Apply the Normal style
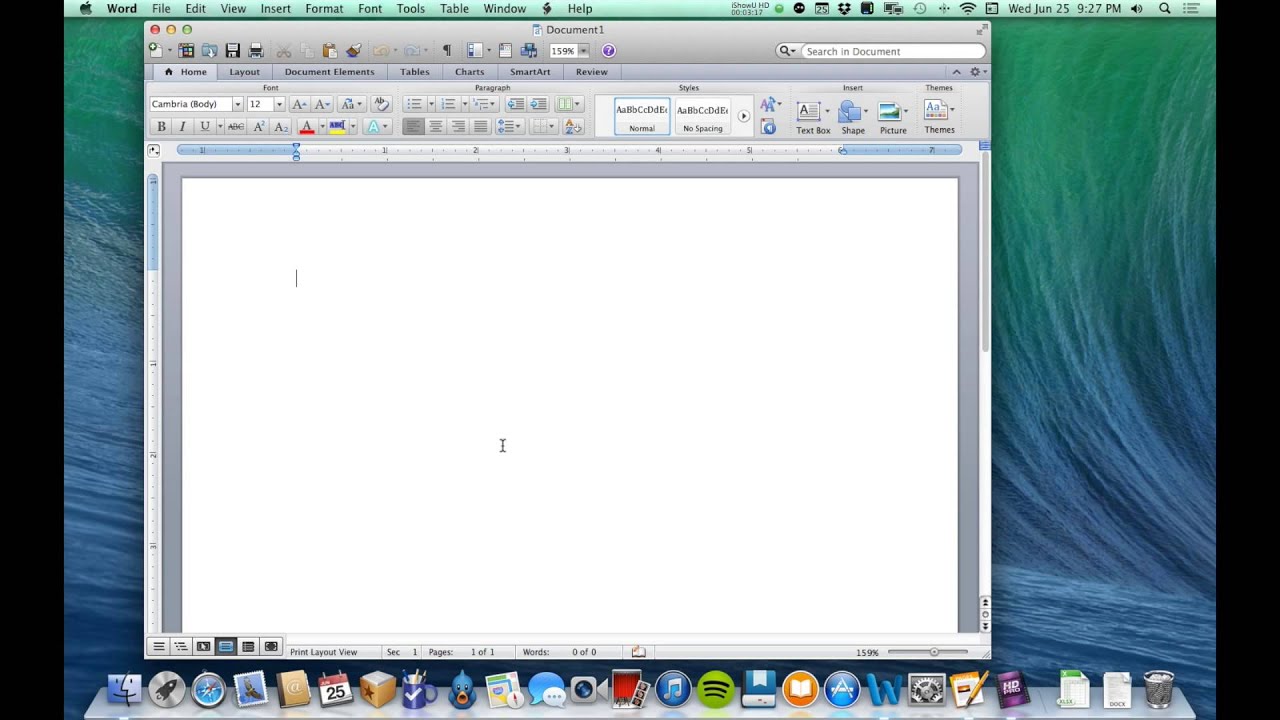The height and width of the screenshot is (720, 1280). 642,117
